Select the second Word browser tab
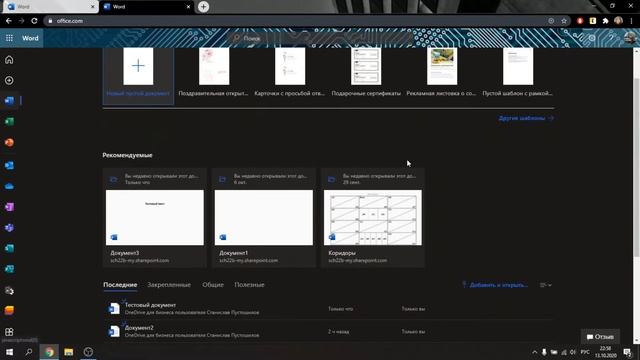The image size is (640, 360). tap(147, 7)
